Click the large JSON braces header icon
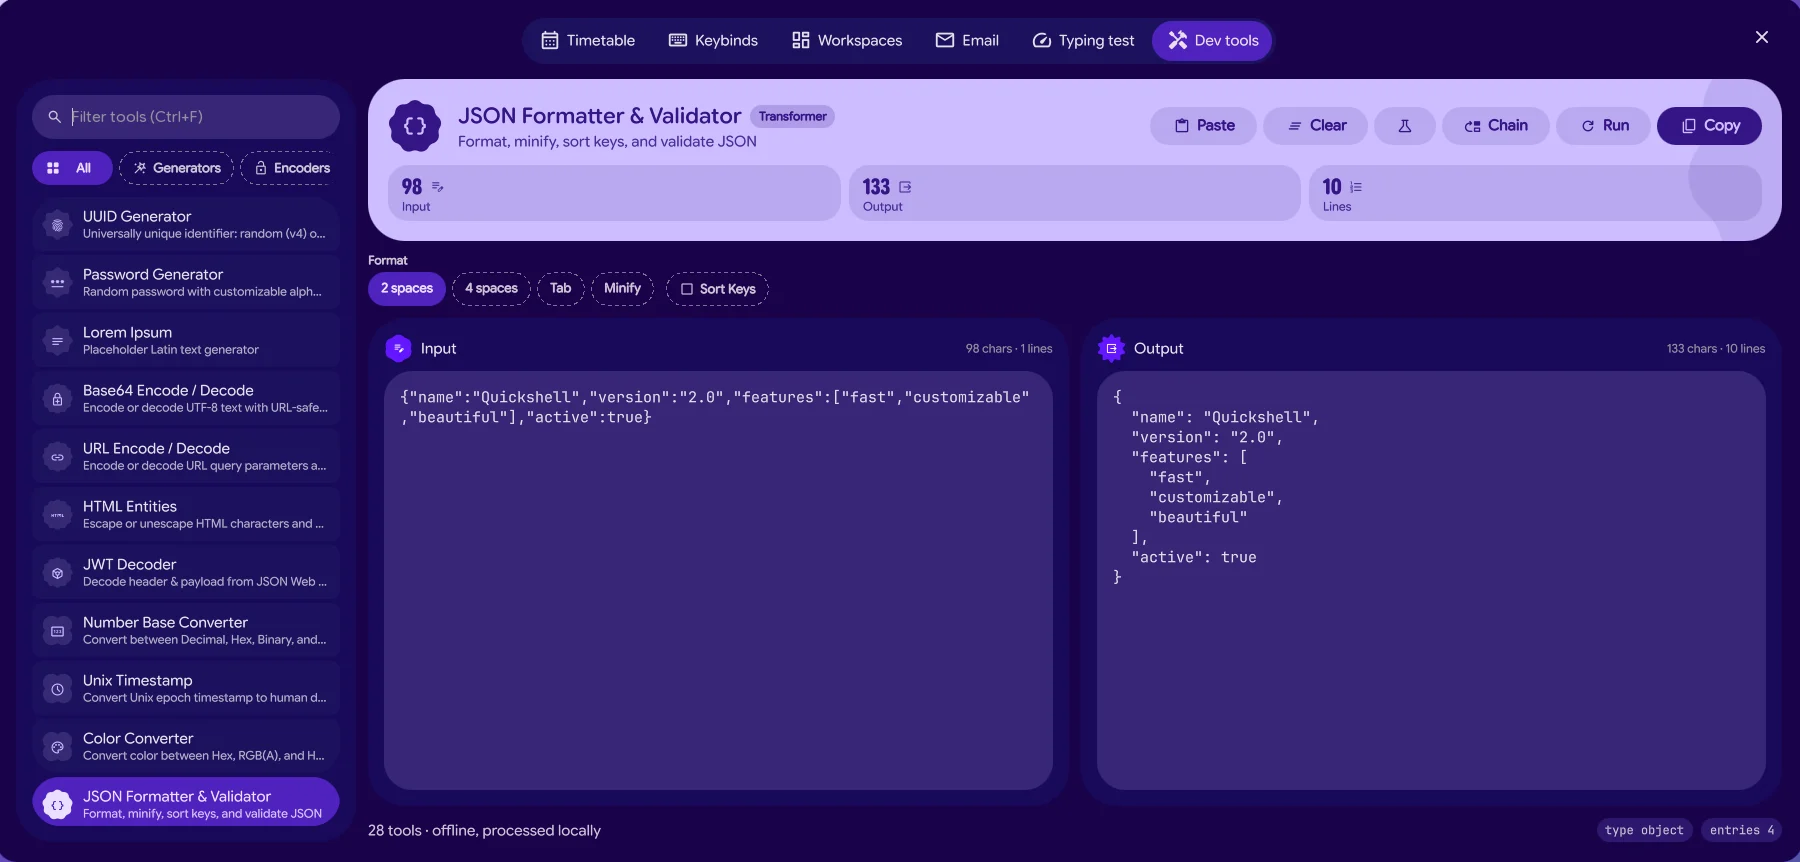 tap(415, 126)
